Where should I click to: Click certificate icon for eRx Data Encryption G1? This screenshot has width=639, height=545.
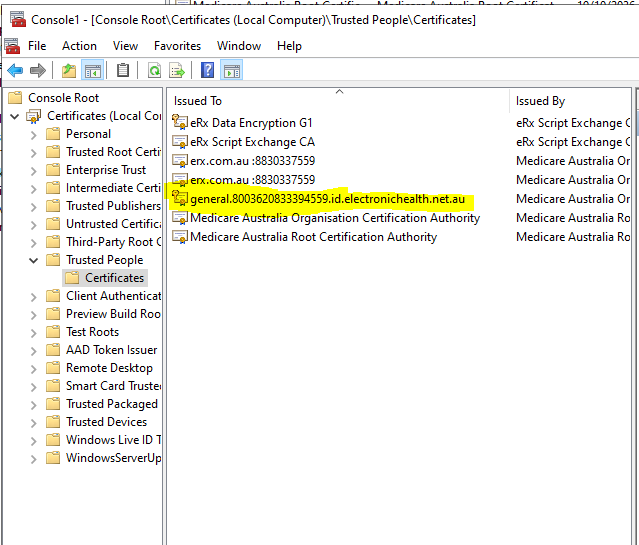pos(180,122)
